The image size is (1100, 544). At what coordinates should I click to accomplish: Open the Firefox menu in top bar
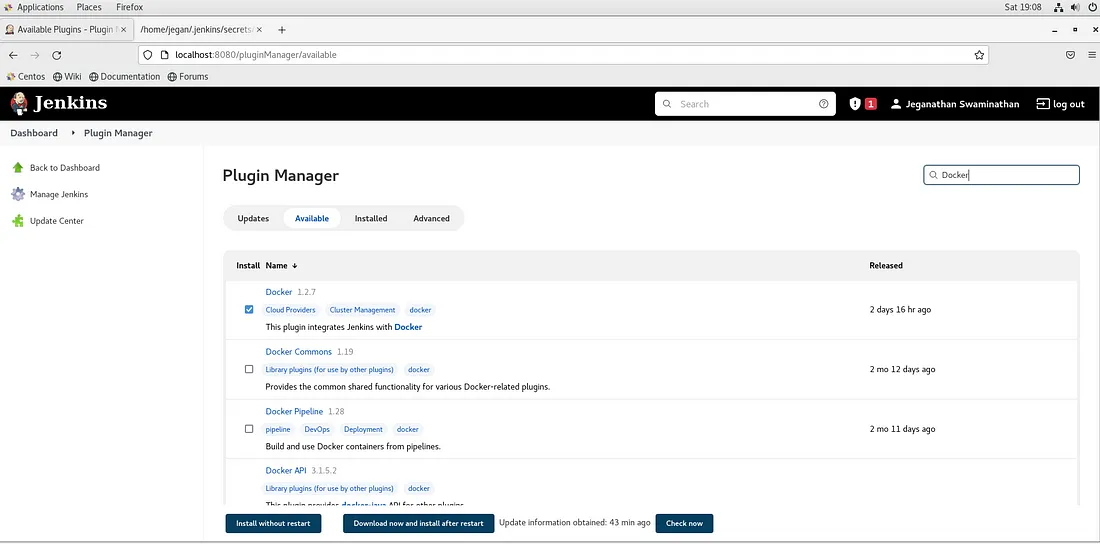pos(130,7)
